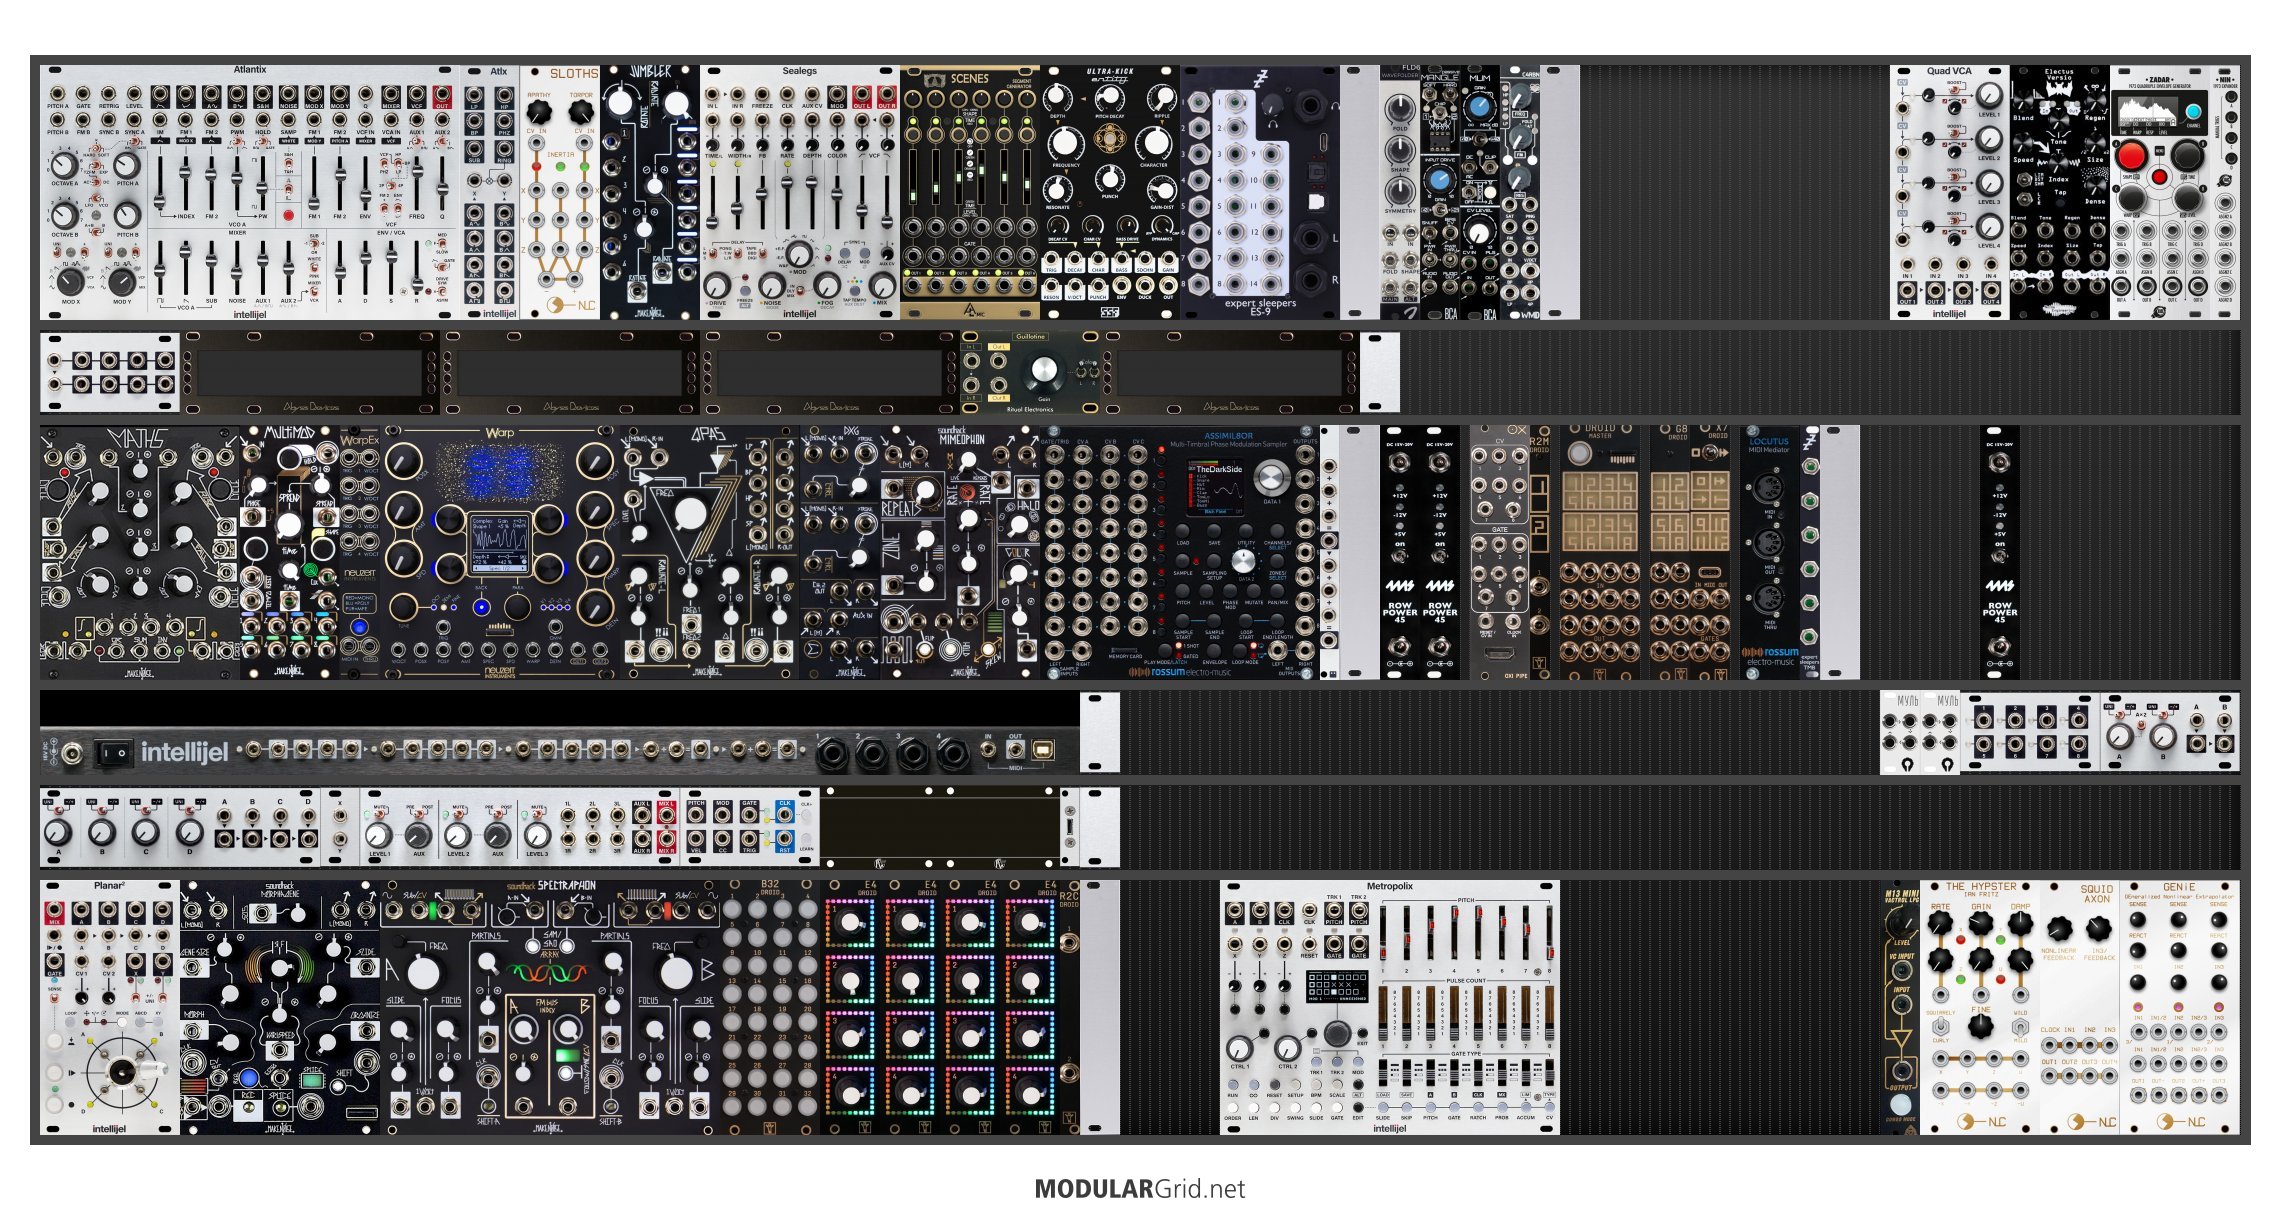Open the MODULARGrid.net link

tap(1140, 1189)
